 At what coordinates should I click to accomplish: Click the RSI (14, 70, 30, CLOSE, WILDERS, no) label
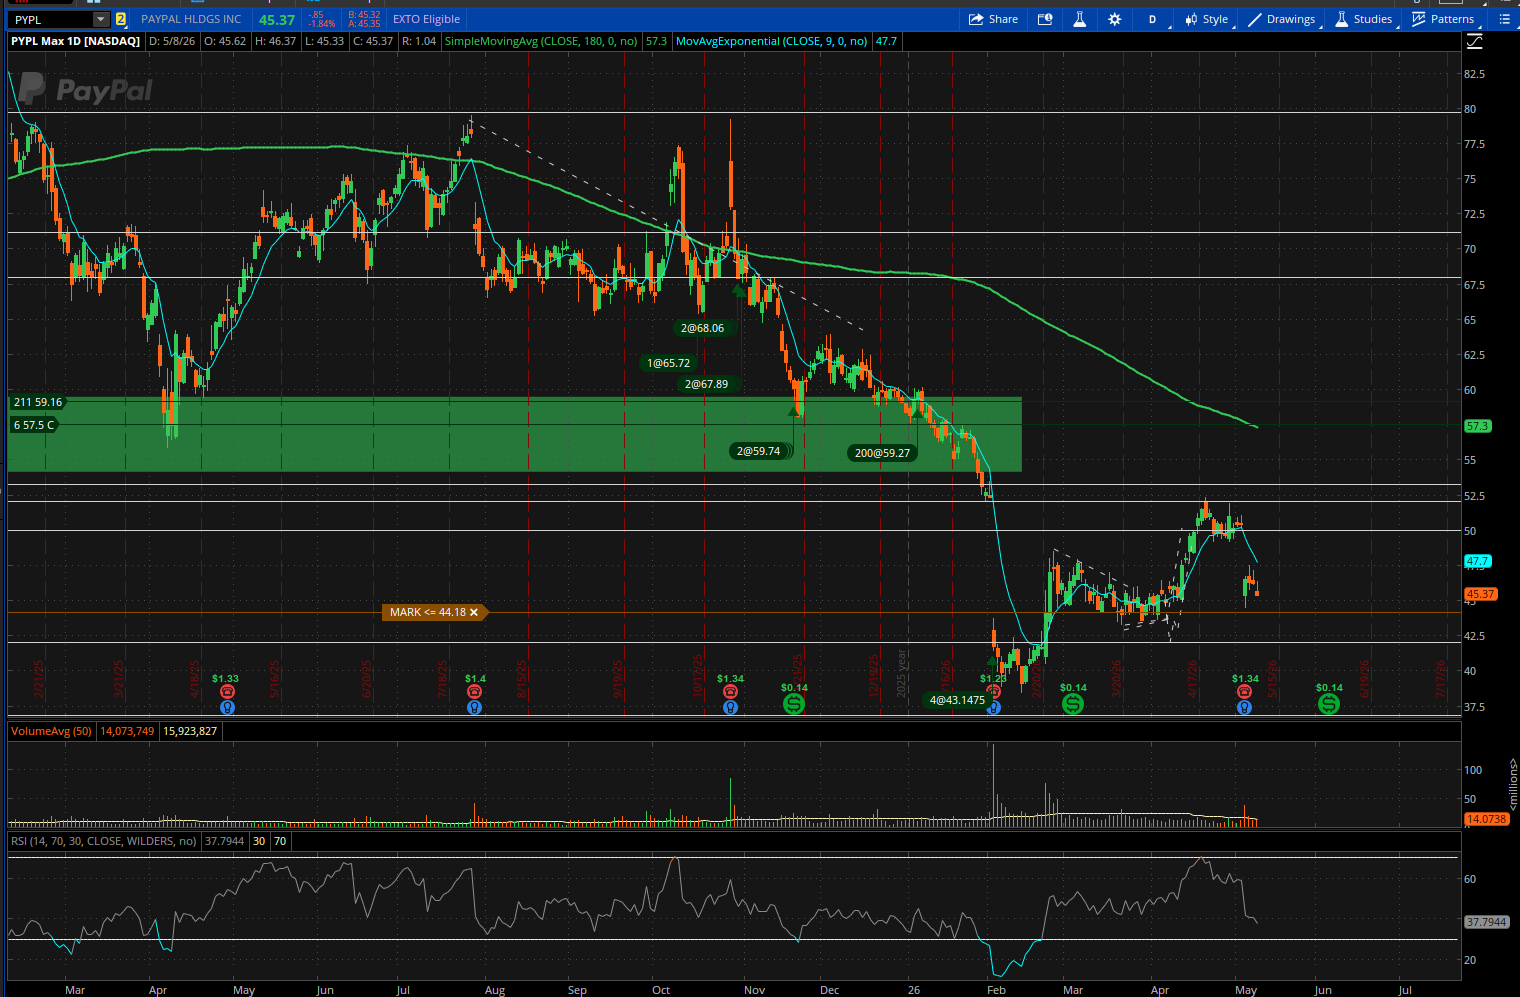point(104,841)
